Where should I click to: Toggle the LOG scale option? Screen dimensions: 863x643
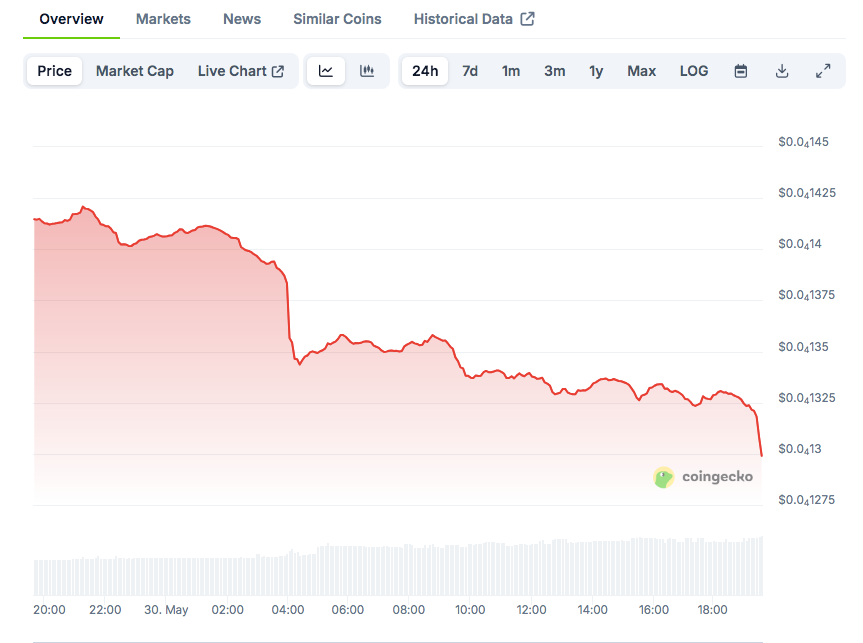694,71
